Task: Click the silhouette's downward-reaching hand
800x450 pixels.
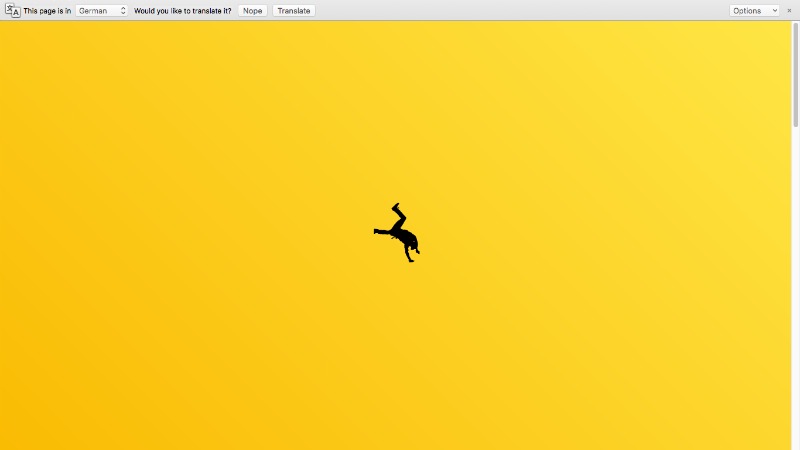Action: (409, 259)
